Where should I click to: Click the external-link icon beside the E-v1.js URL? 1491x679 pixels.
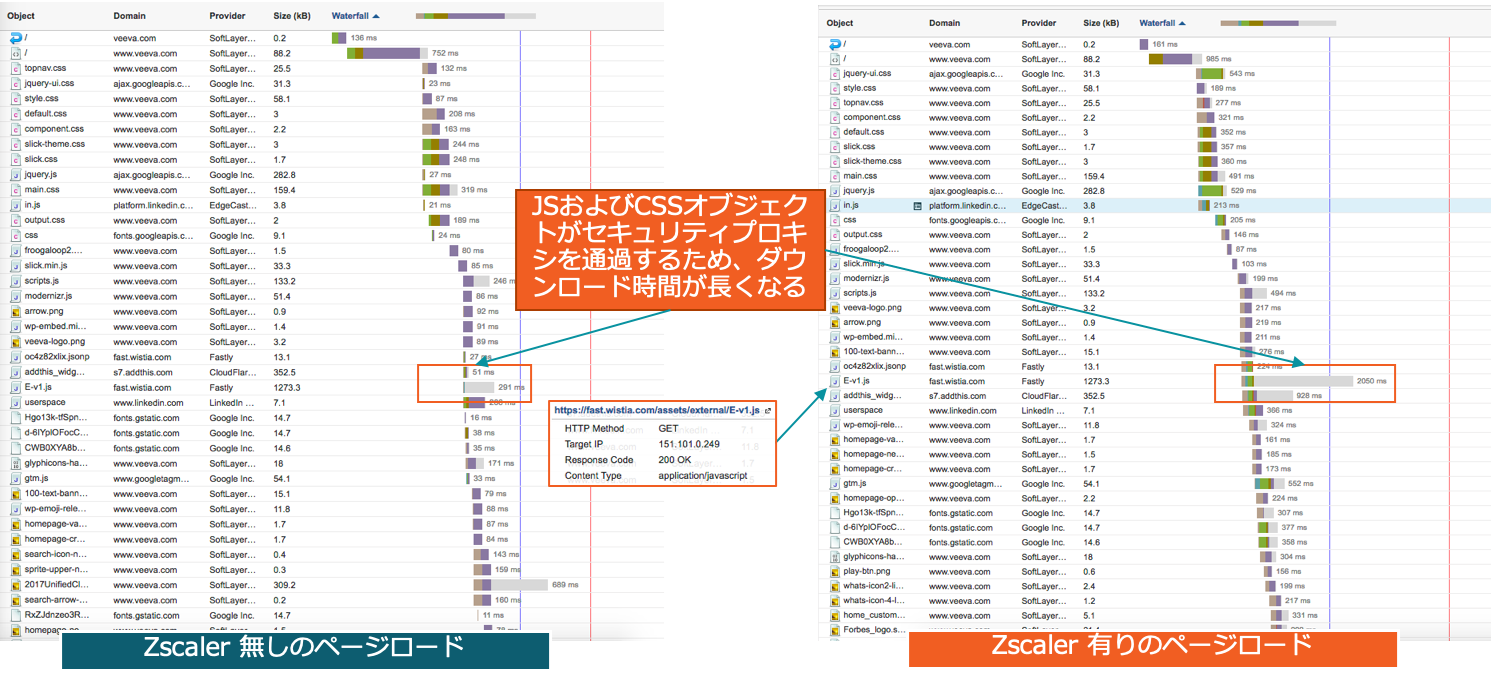(768, 410)
